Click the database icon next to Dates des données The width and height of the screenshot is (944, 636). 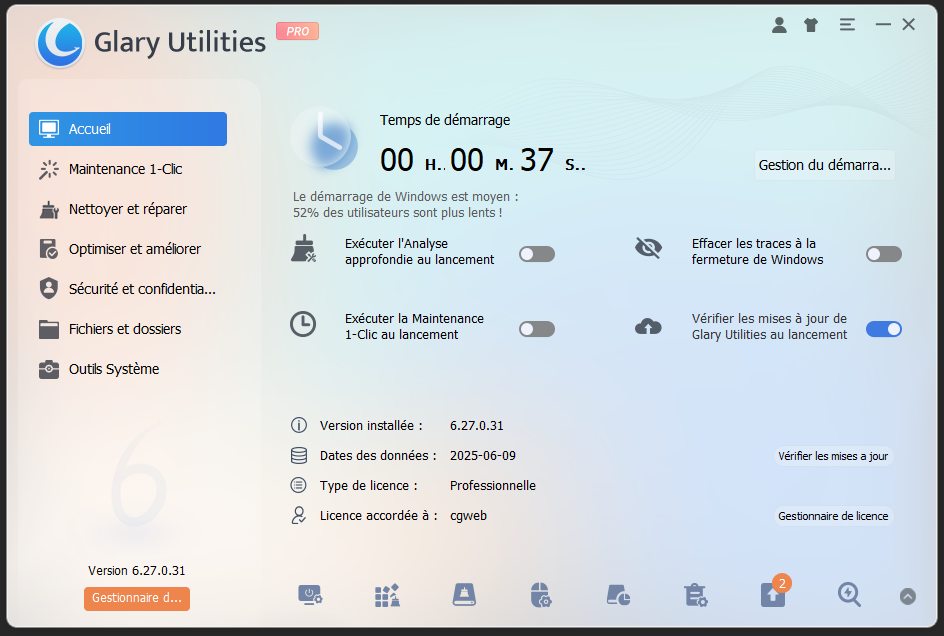pyautogui.click(x=299, y=455)
